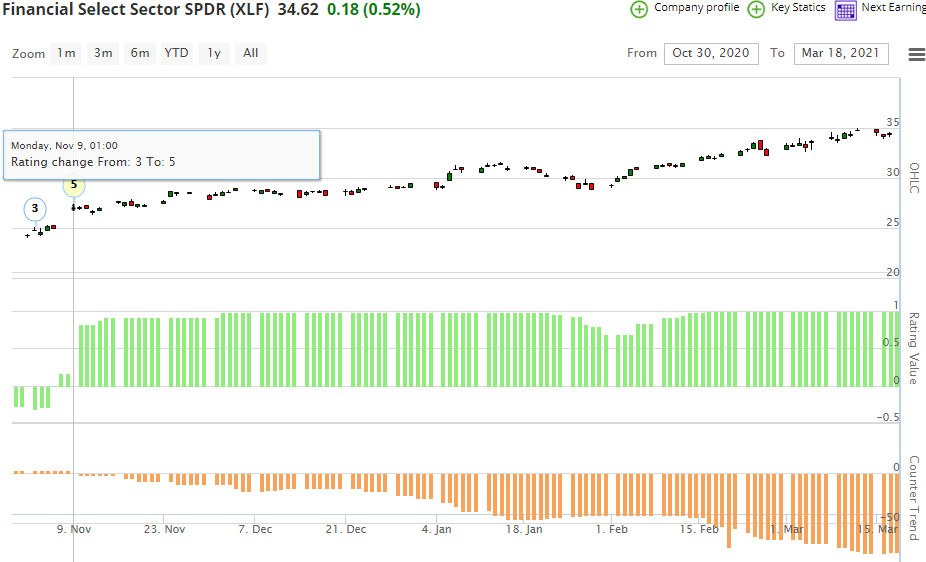This screenshot has height=562, width=926.
Task: Edit the From date field Oct 30, 2020
Action: pos(711,53)
